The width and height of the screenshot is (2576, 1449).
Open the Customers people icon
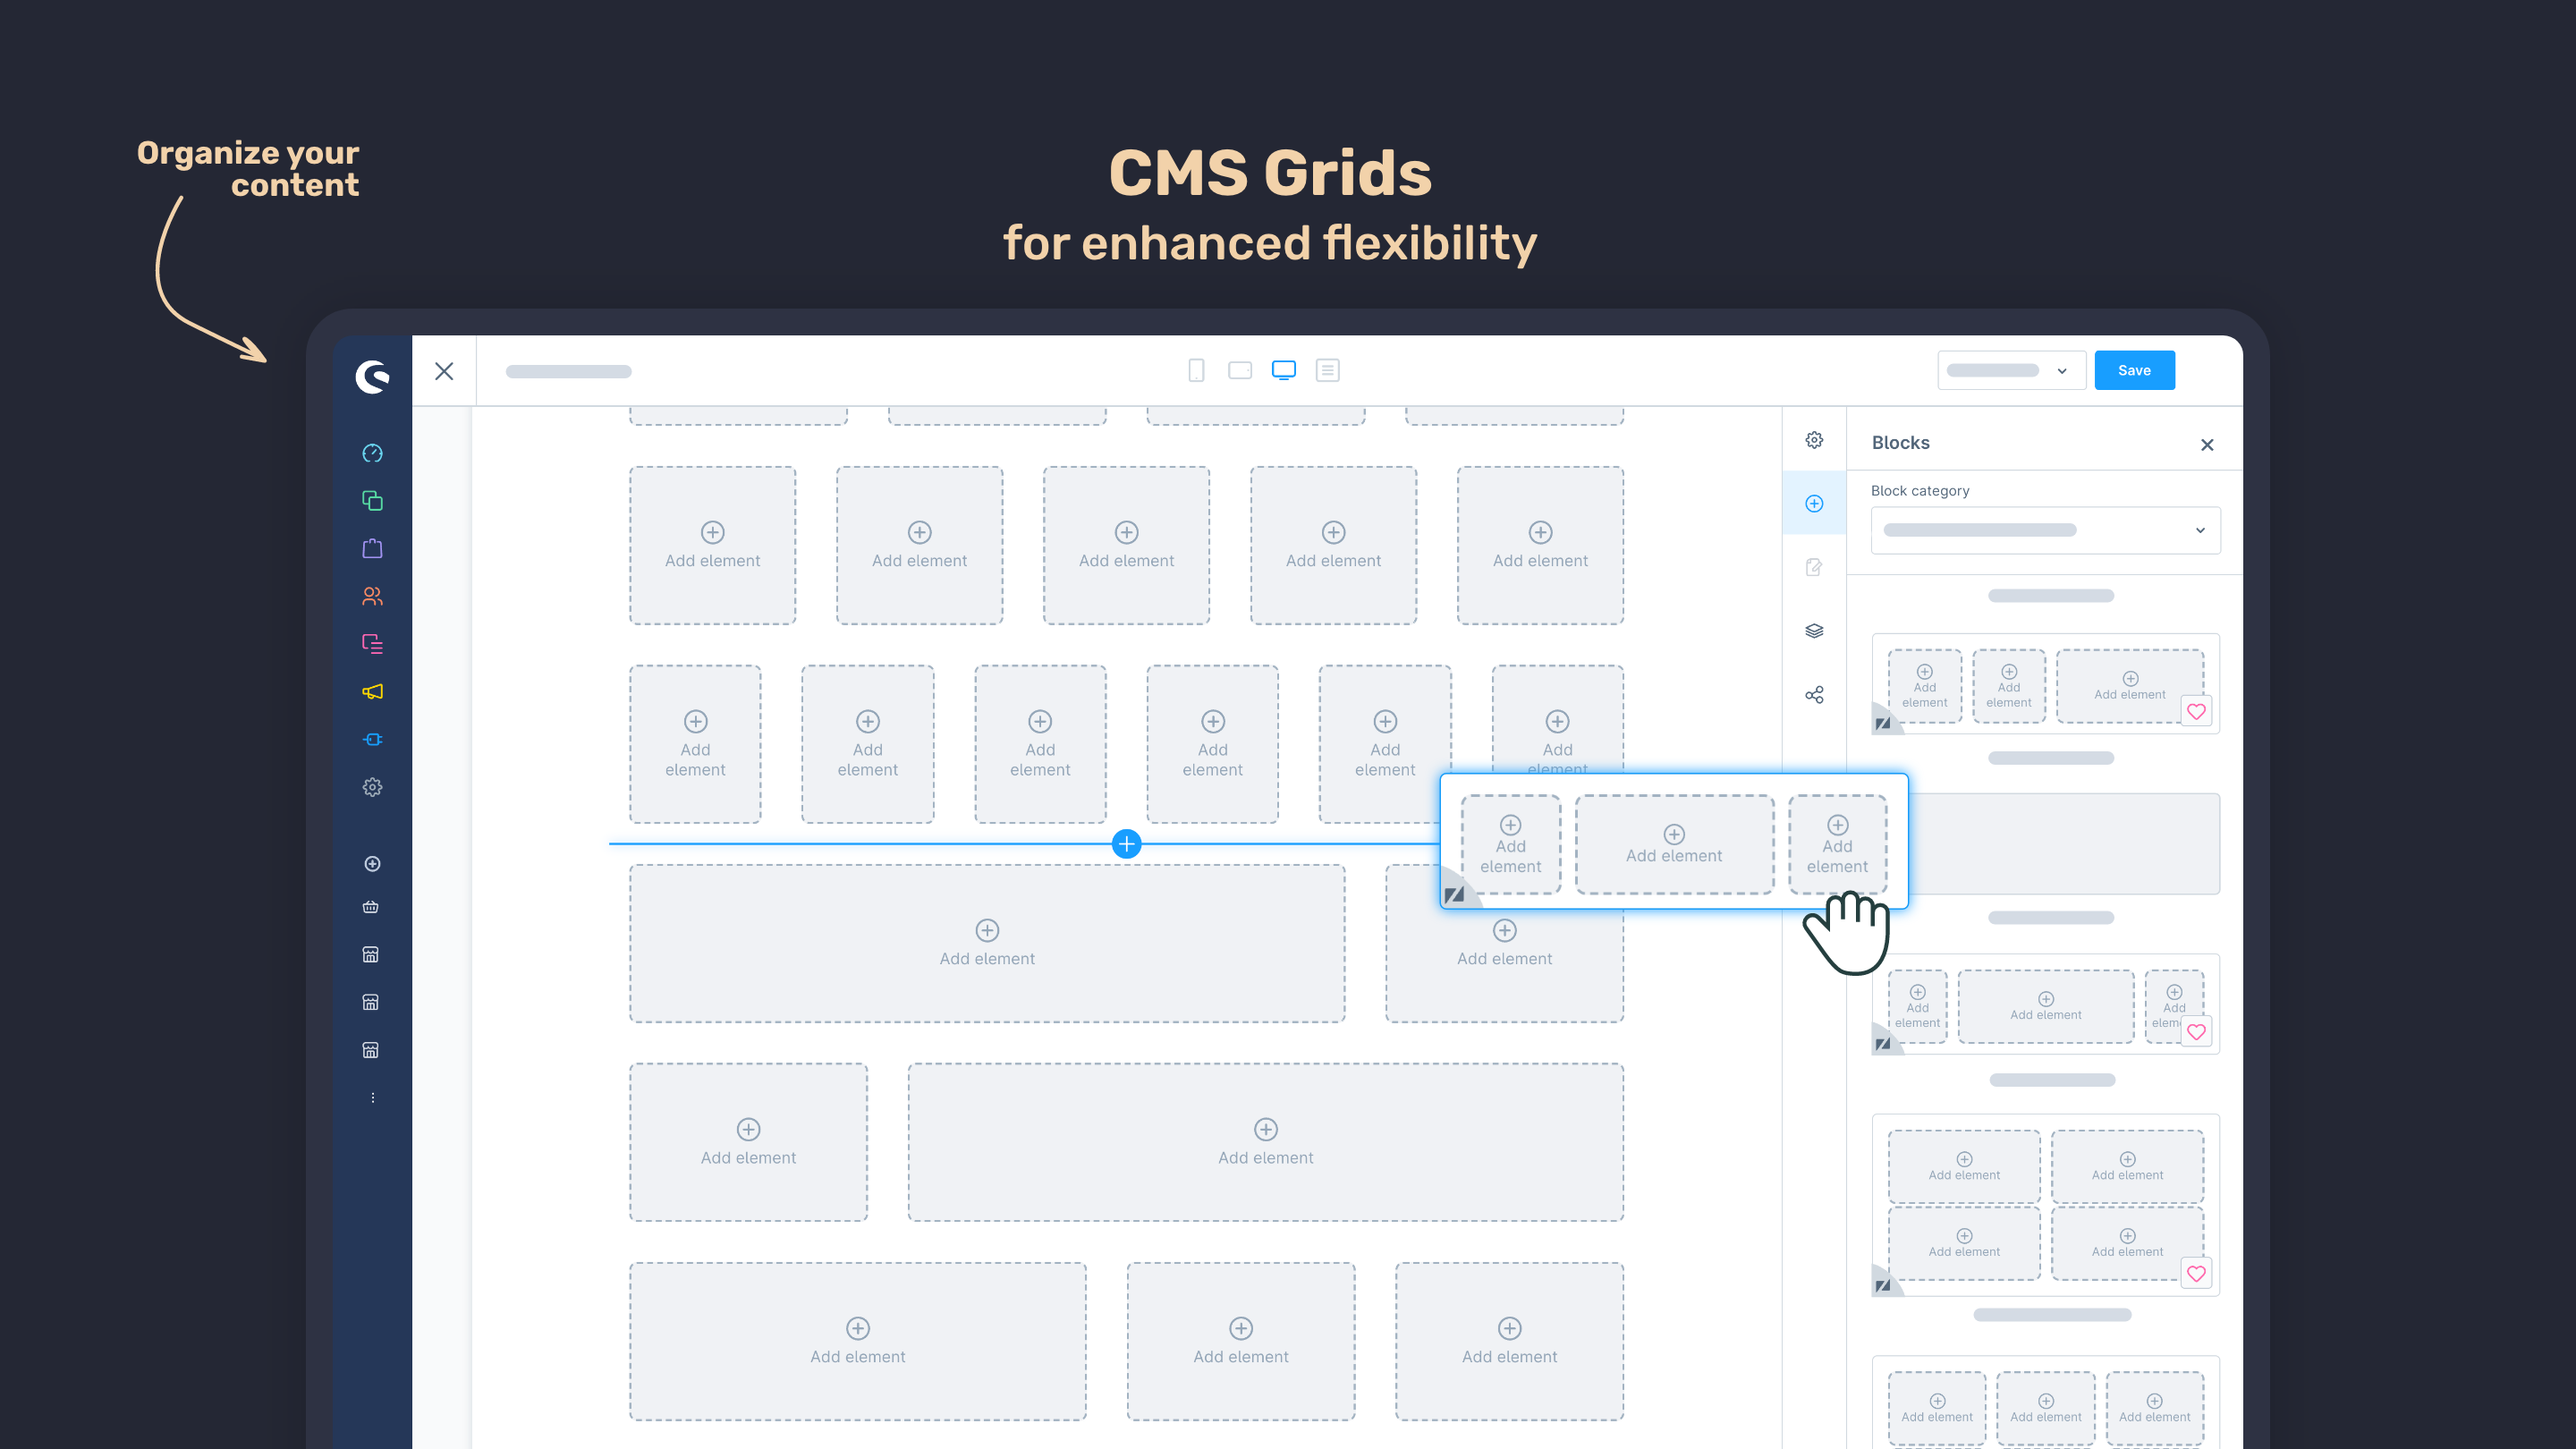pos(372,596)
